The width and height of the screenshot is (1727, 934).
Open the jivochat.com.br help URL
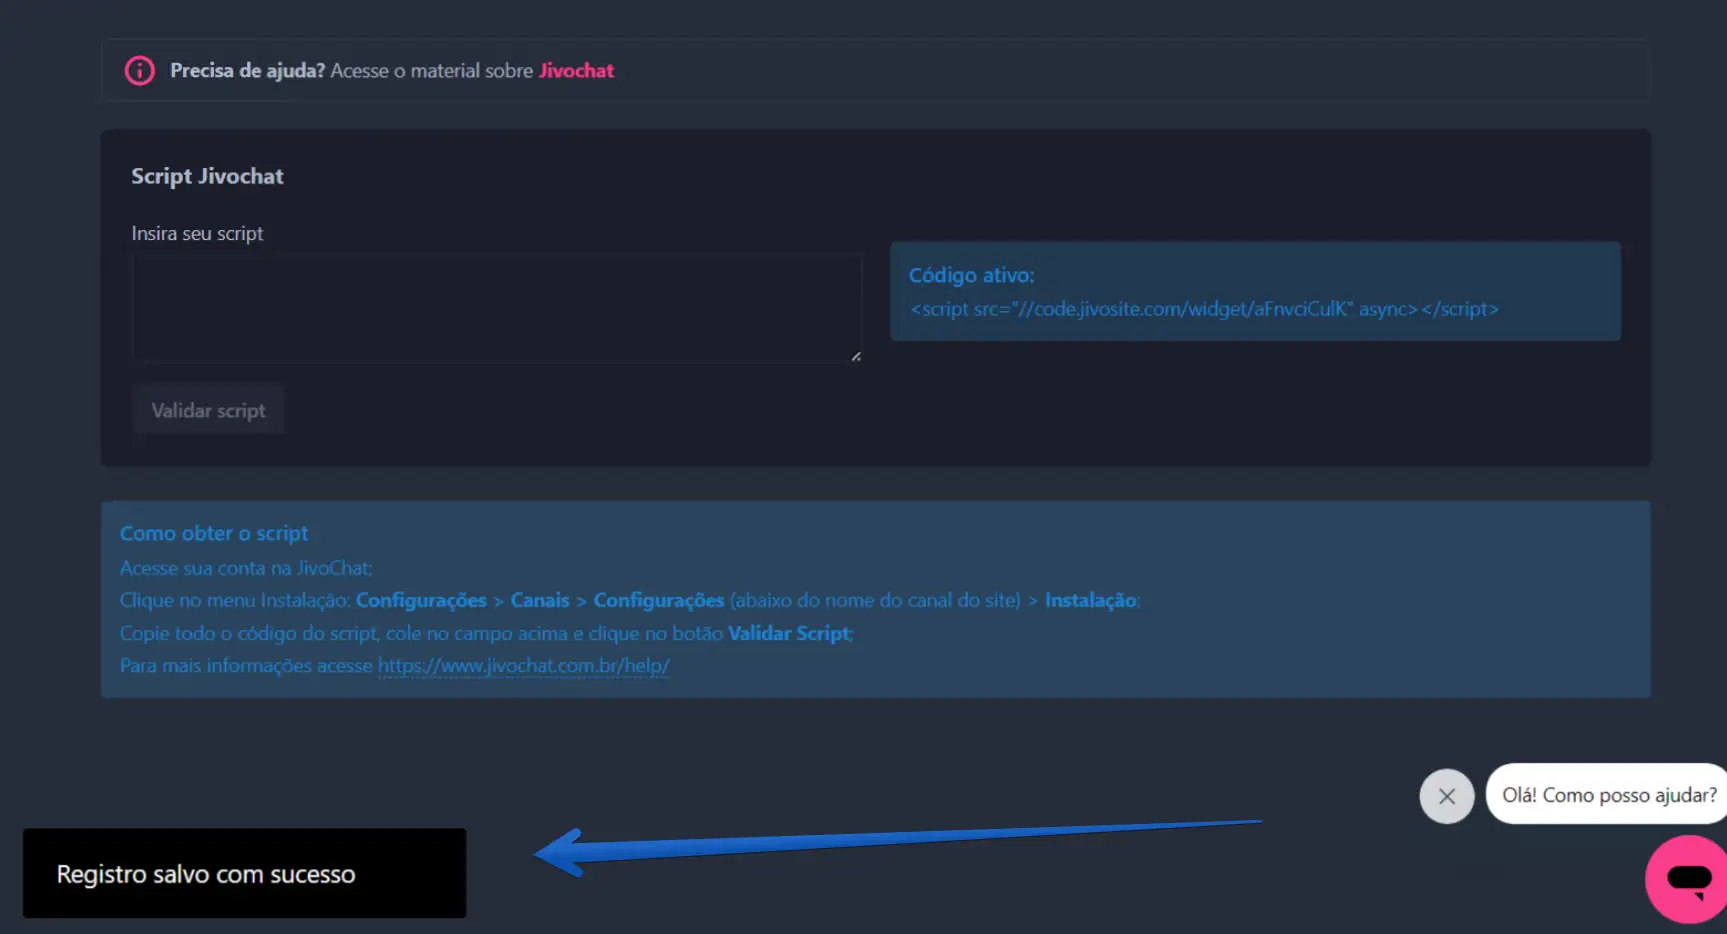(523, 666)
